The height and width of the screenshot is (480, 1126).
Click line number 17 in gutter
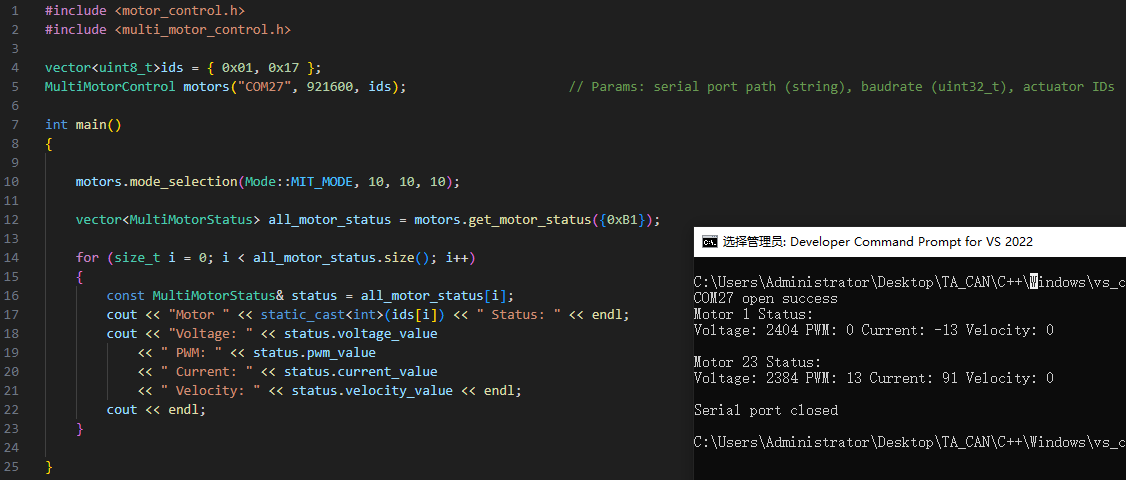pyautogui.click(x=11, y=315)
